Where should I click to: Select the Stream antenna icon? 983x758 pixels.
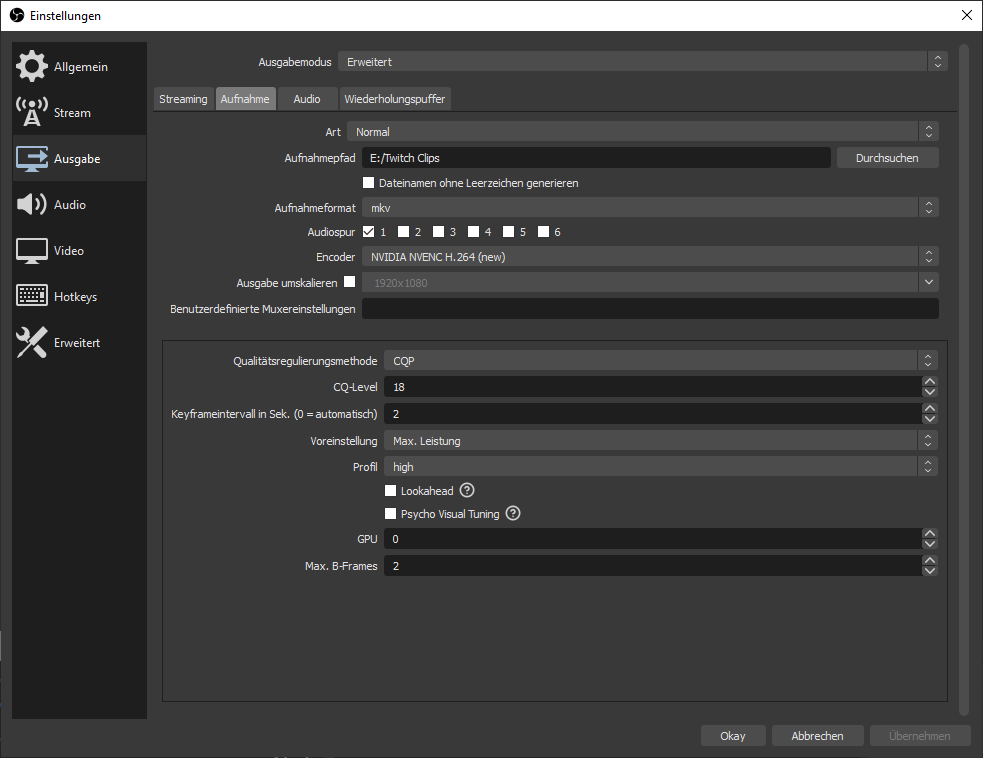click(32, 113)
